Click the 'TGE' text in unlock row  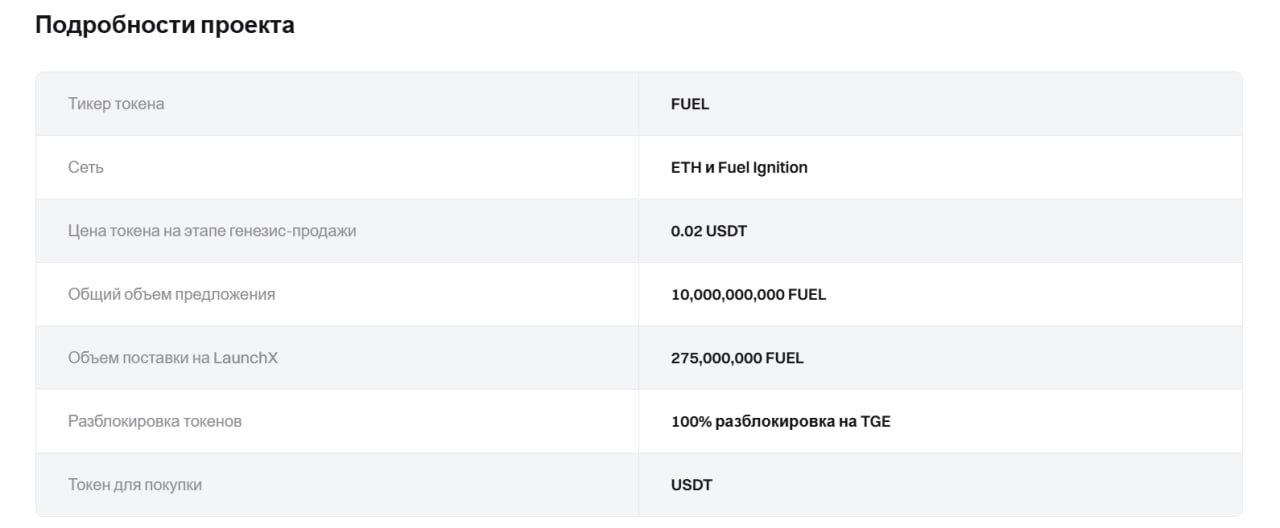(876, 421)
